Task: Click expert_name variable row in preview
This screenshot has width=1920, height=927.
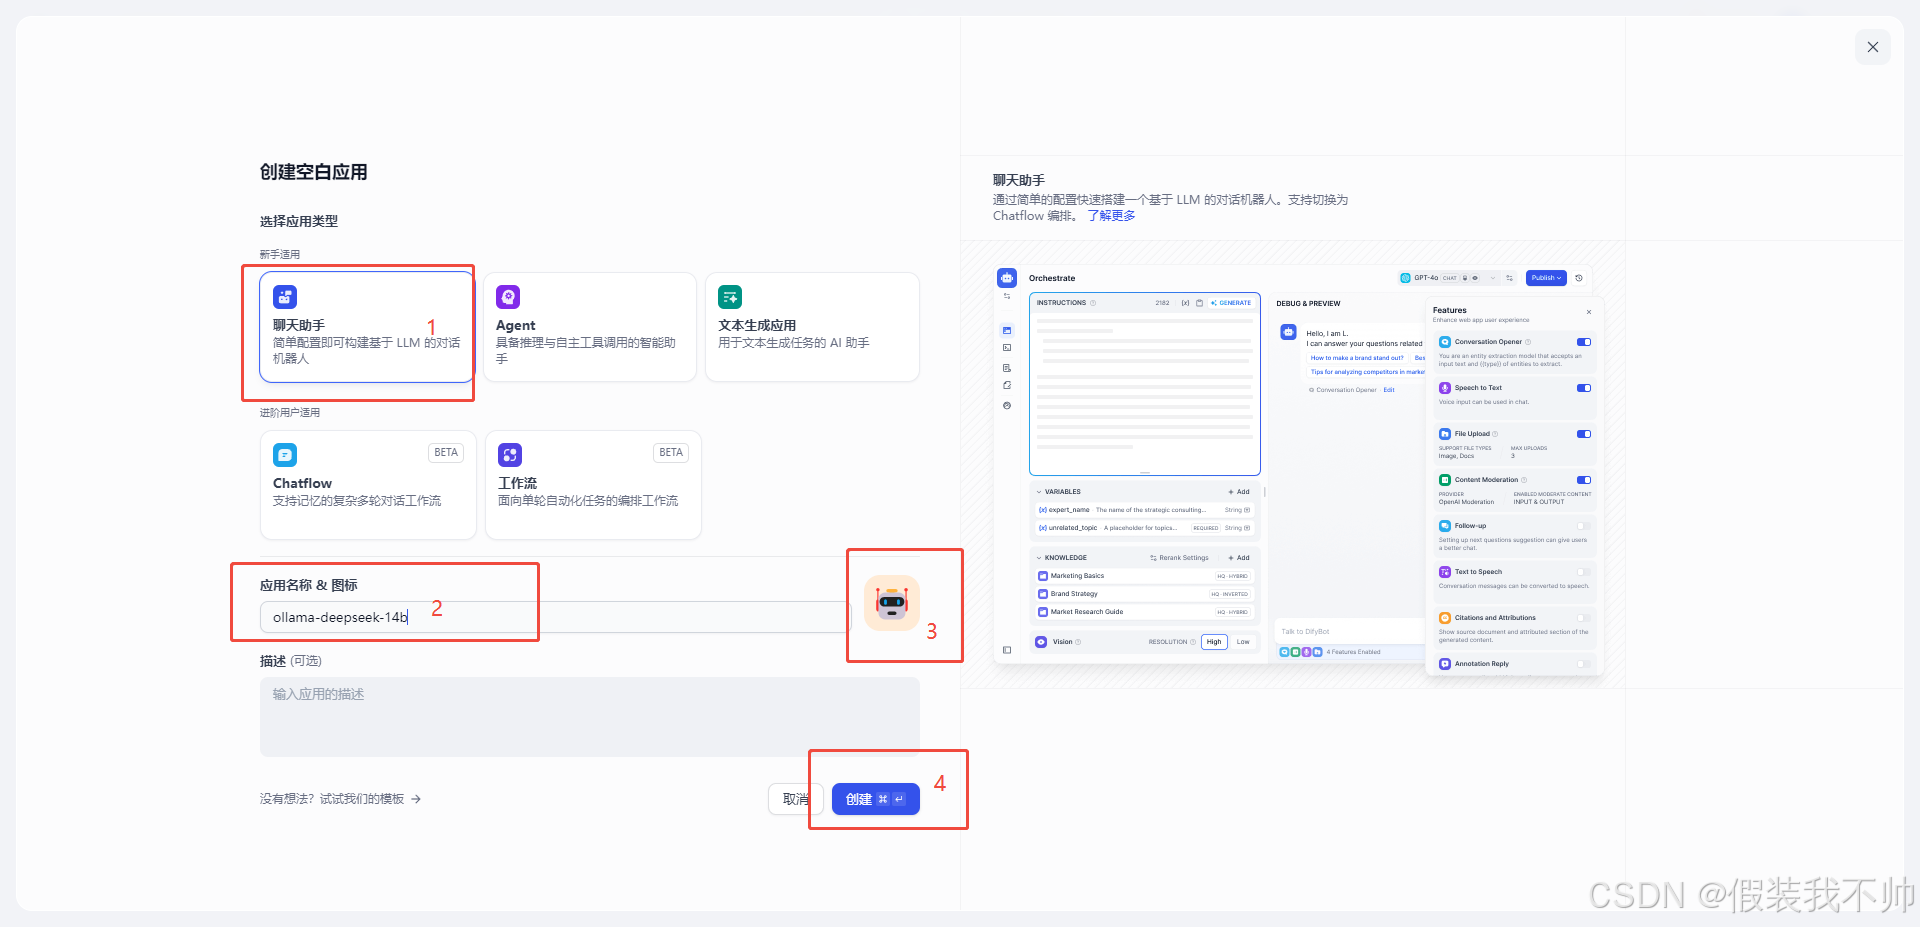Action: click(x=1144, y=510)
